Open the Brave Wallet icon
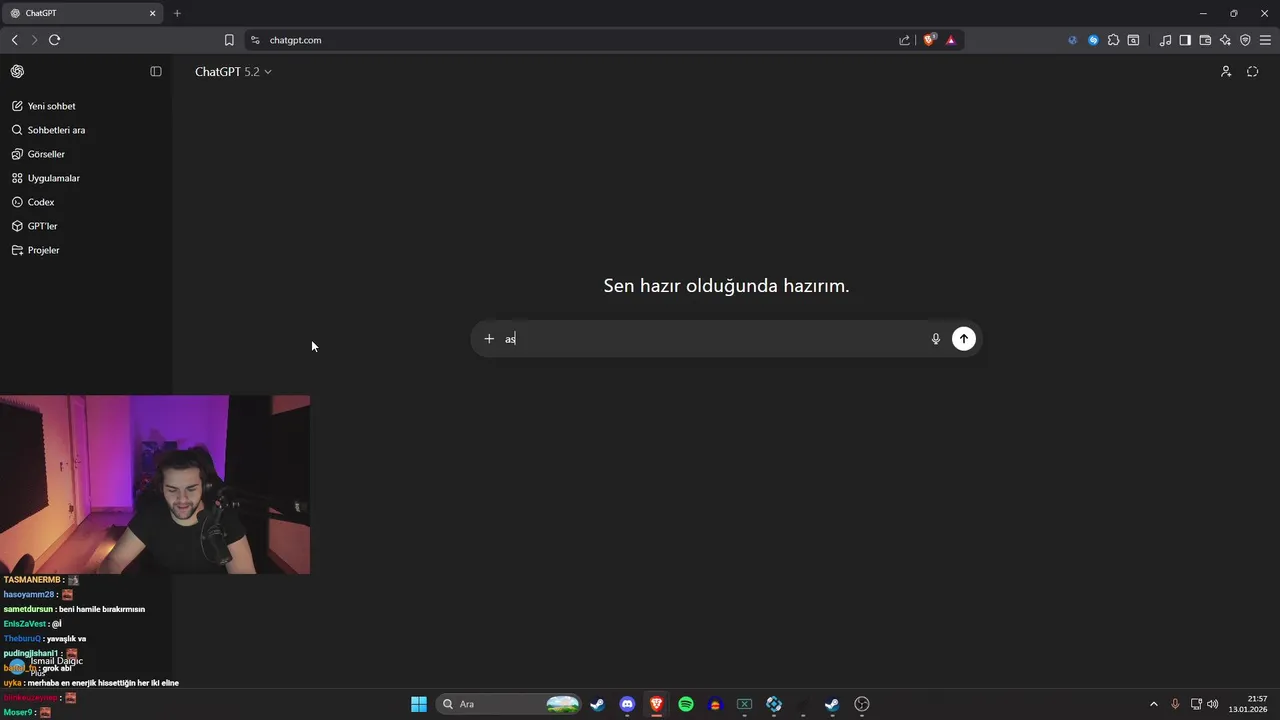This screenshot has height=720, width=1280. (x=1205, y=40)
